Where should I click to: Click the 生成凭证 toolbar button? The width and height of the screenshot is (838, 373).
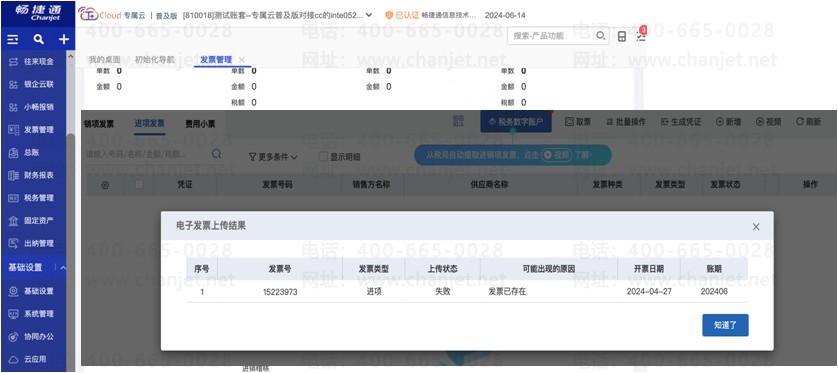click(x=680, y=122)
